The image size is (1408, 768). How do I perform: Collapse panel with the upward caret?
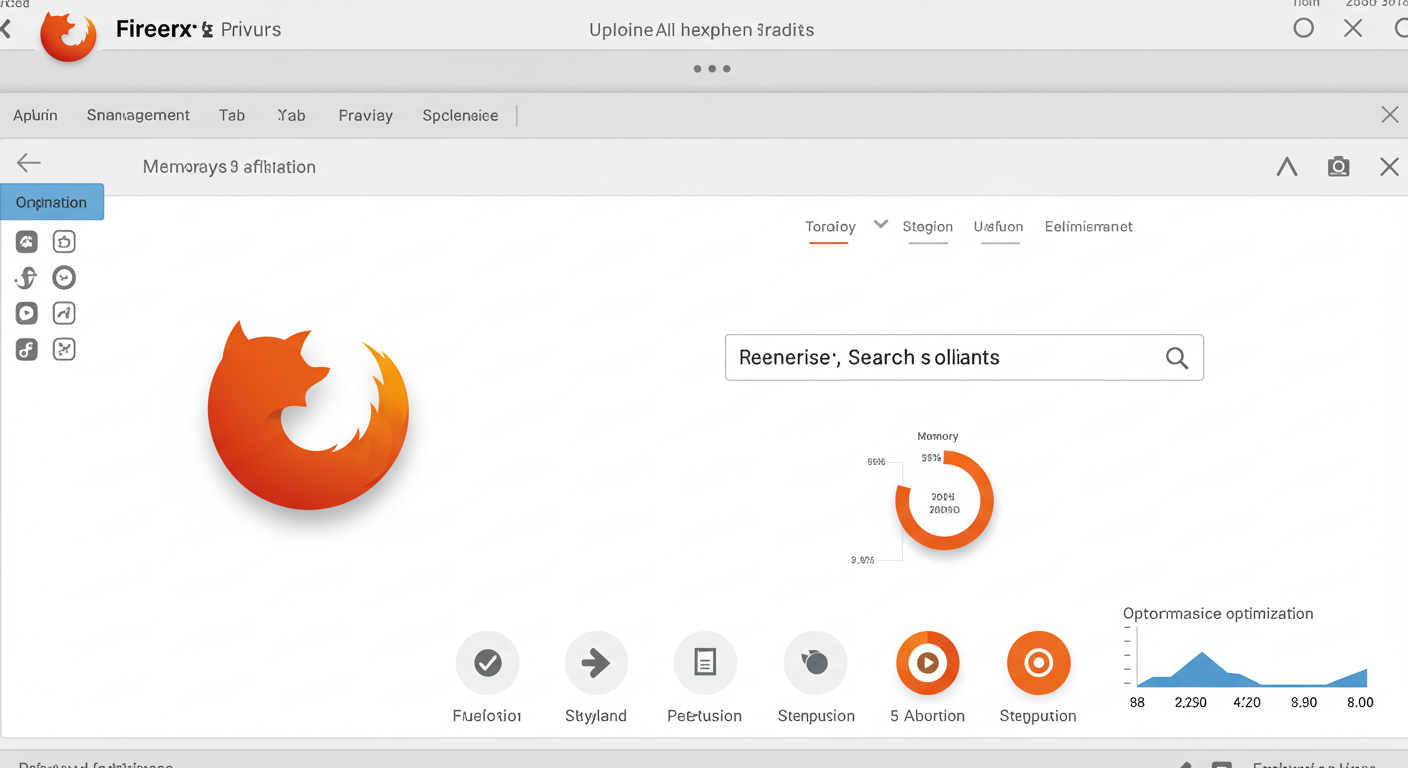[x=1287, y=167]
